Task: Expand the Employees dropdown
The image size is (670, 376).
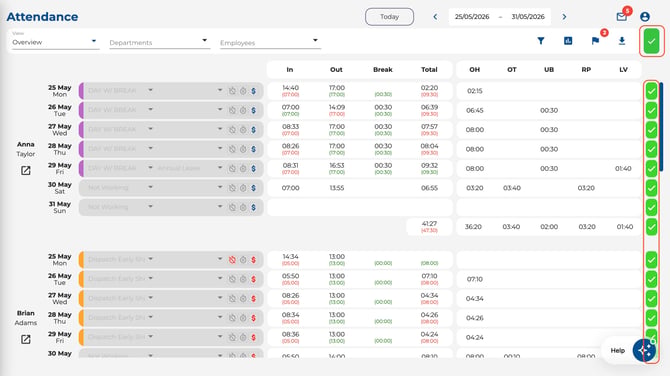Action: 270,42
